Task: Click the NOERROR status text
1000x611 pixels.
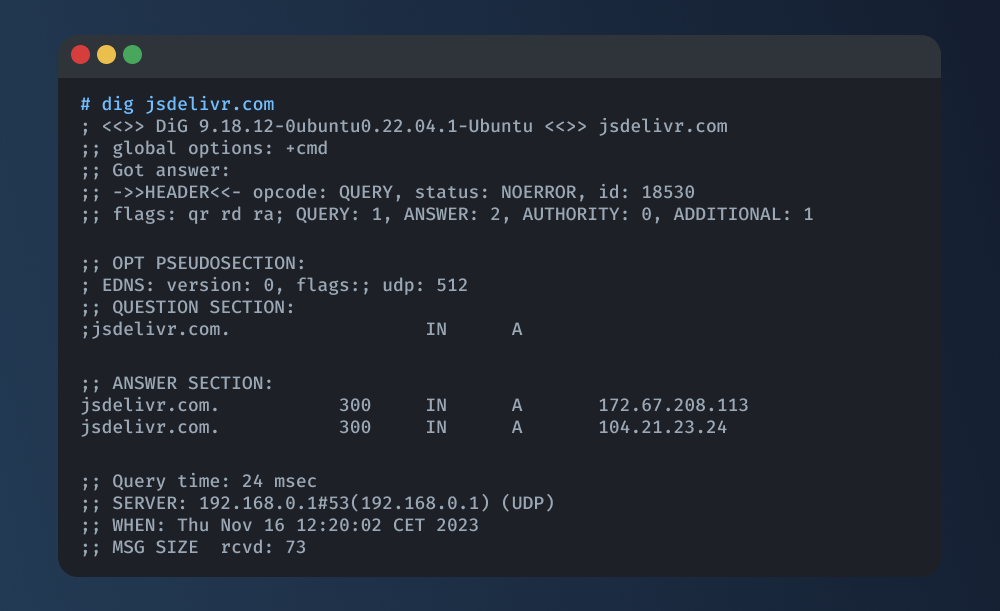Action: (538, 192)
